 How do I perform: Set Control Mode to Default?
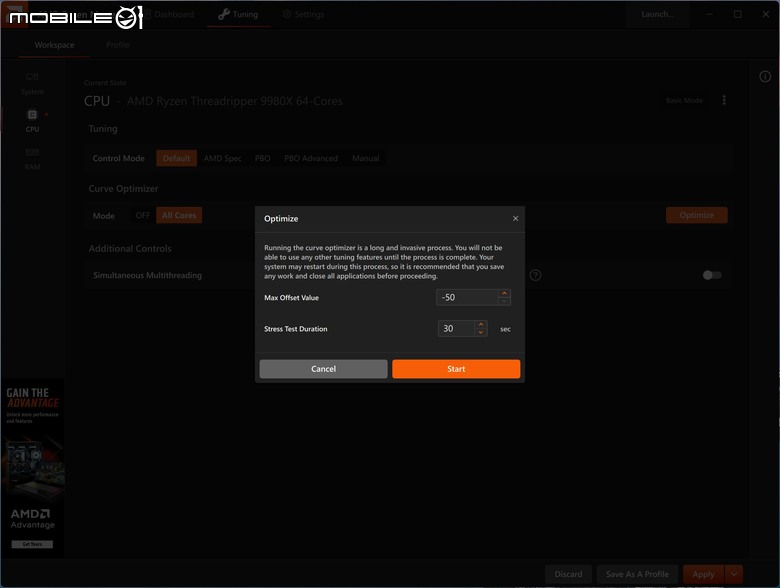[x=177, y=158]
